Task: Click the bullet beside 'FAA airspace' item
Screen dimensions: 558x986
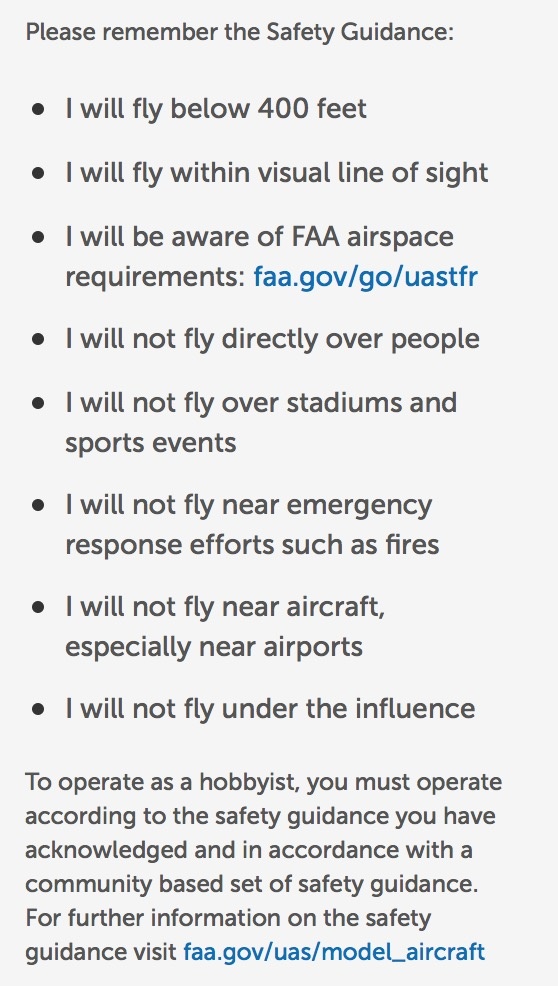Action: 39,238
